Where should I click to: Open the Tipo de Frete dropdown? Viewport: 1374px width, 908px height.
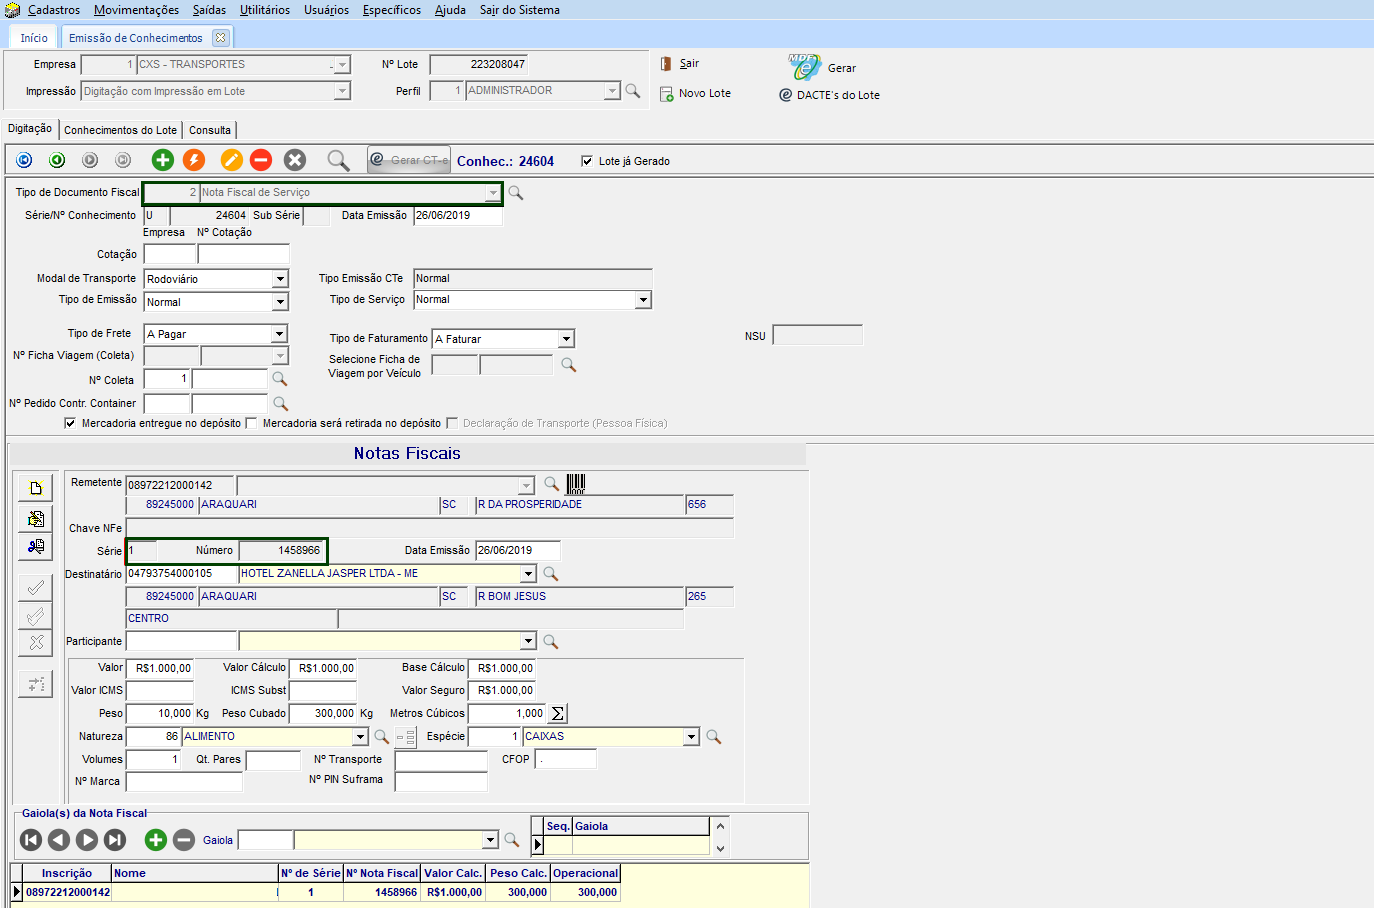280,334
